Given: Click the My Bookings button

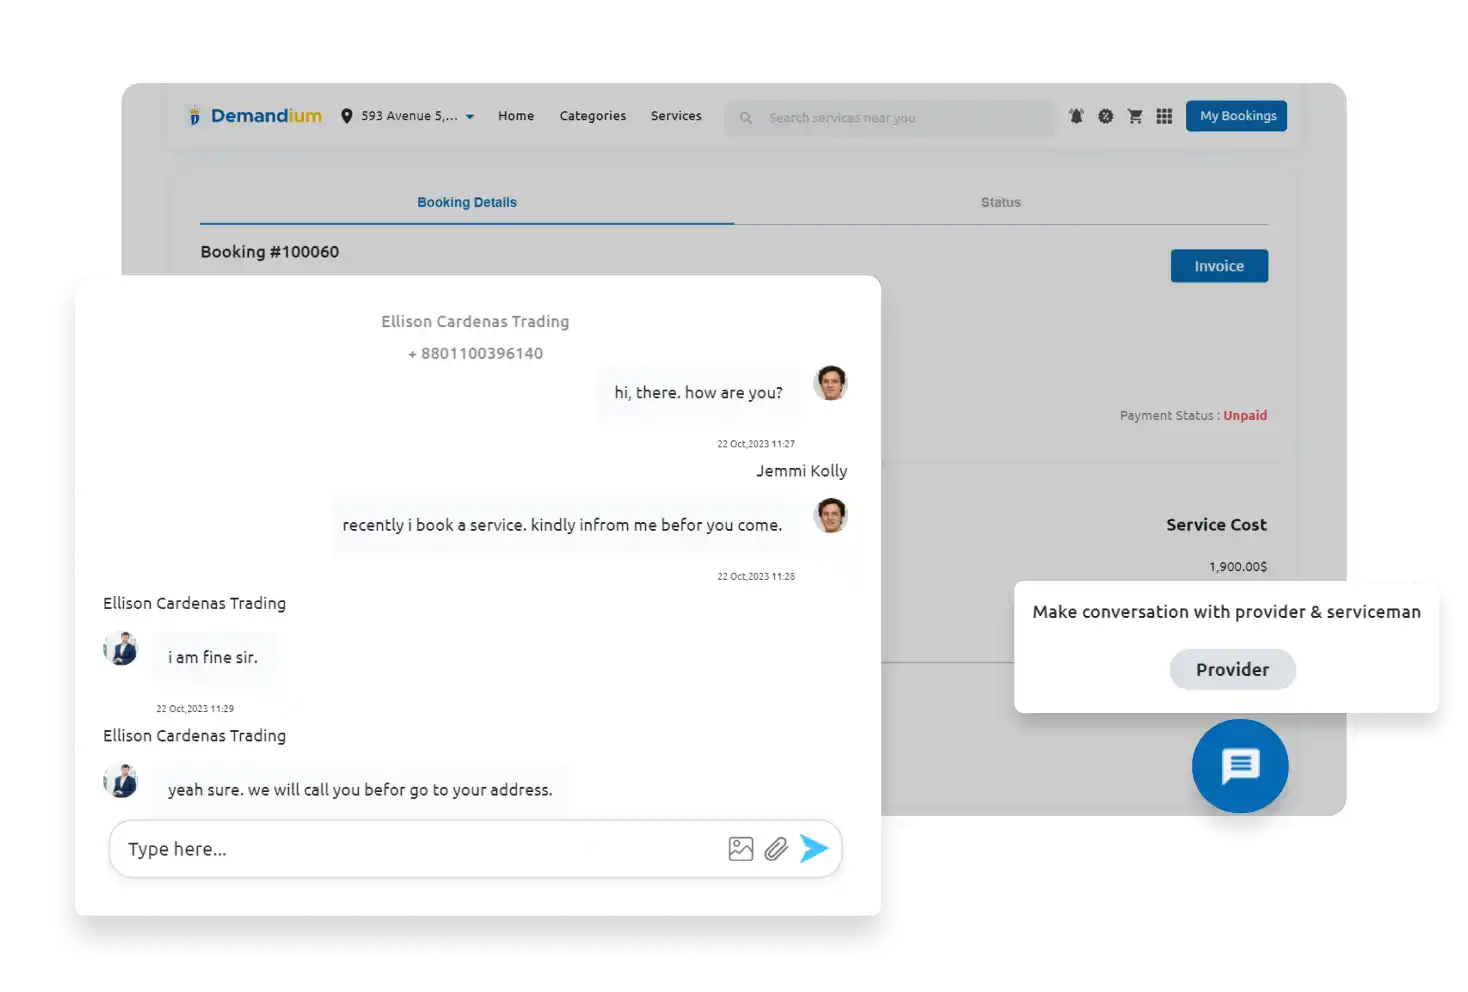Looking at the screenshot, I should tap(1237, 116).
